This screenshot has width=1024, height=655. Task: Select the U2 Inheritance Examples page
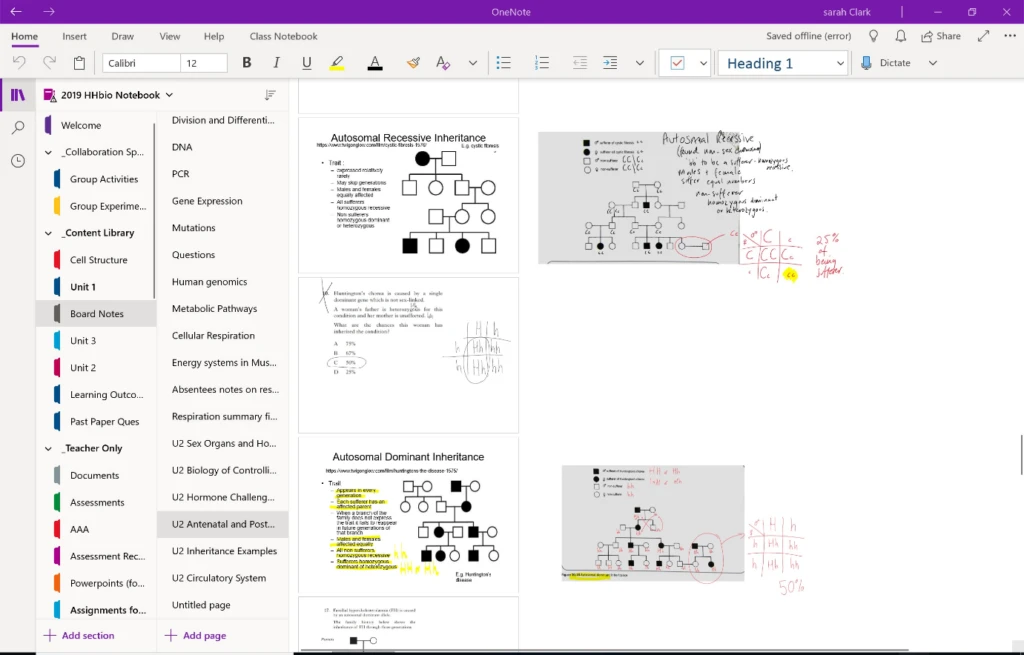point(224,551)
